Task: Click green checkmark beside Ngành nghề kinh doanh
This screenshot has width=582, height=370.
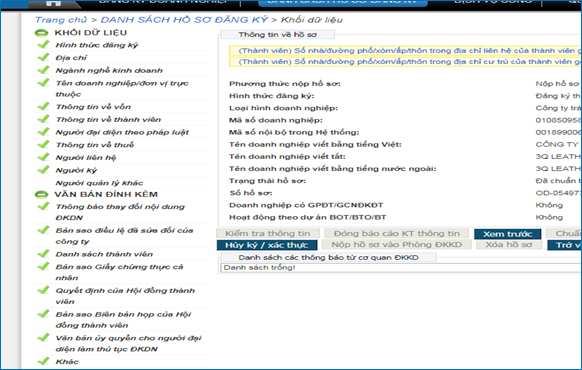Action: click(x=43, y=70)
